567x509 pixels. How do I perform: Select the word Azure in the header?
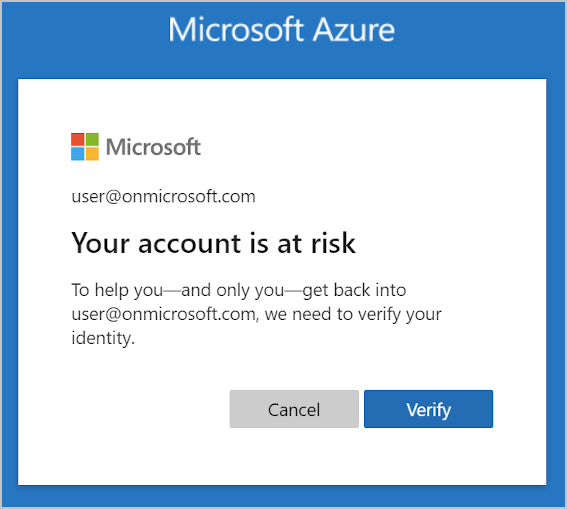[x=353, y=30]
